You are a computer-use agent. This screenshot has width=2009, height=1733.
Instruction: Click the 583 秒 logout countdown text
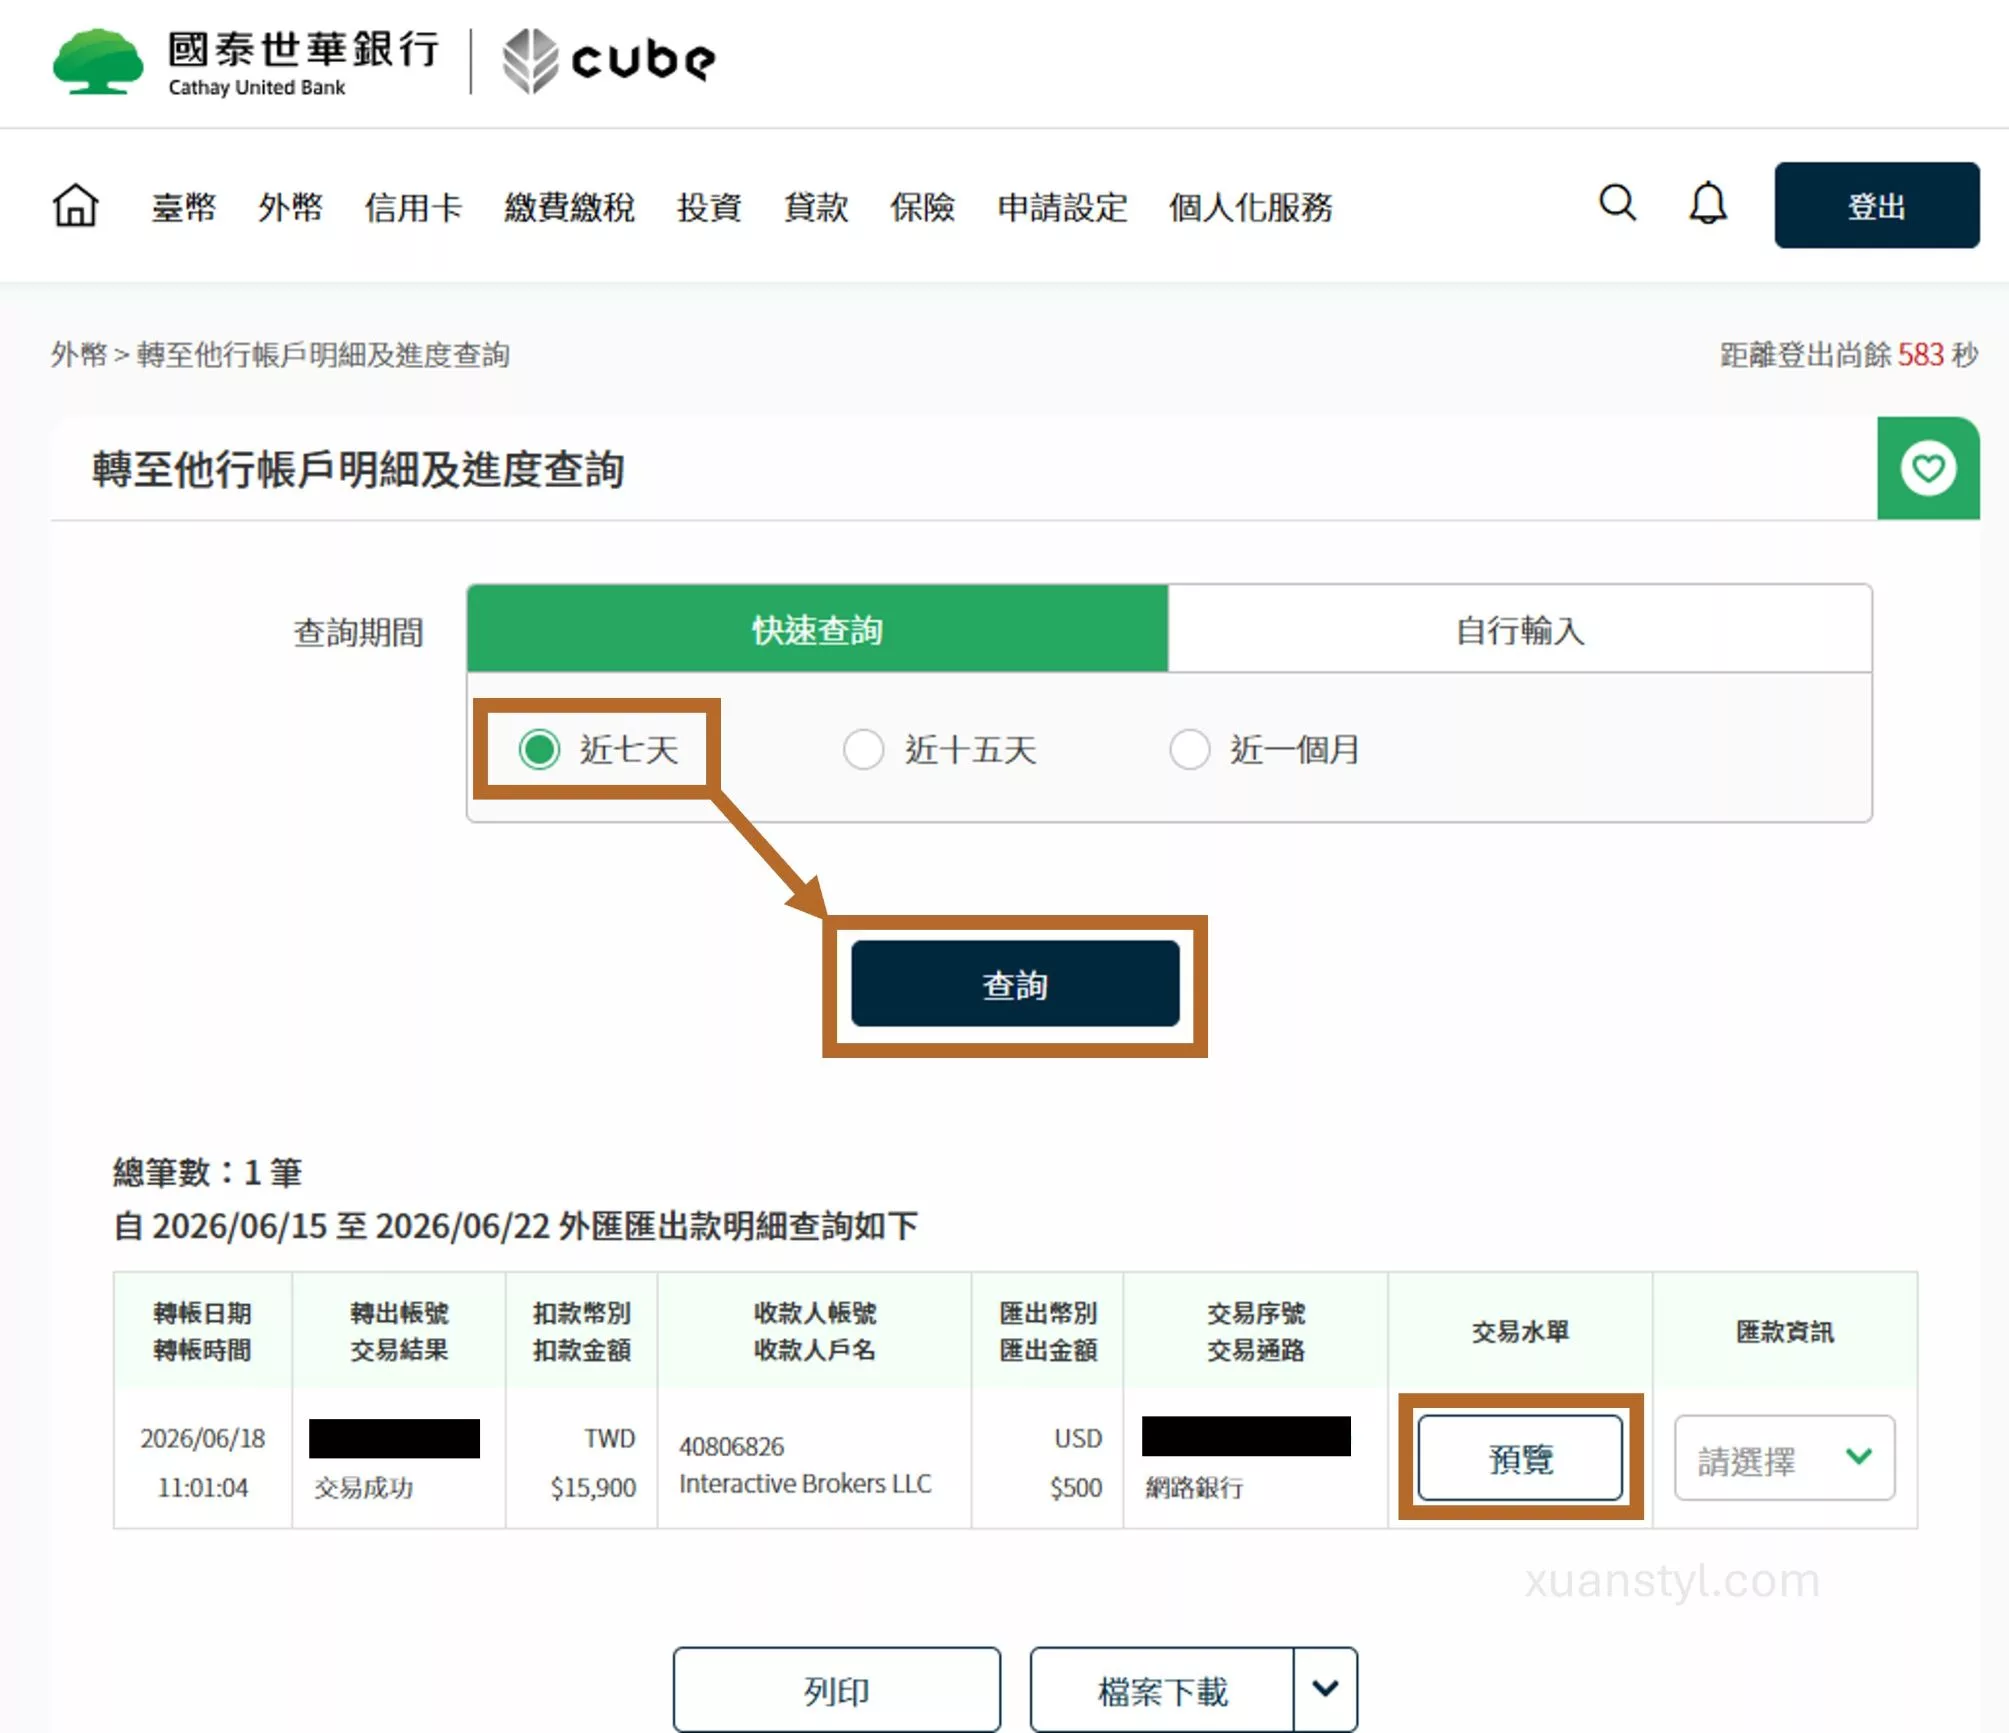[x=1937, y=354]
